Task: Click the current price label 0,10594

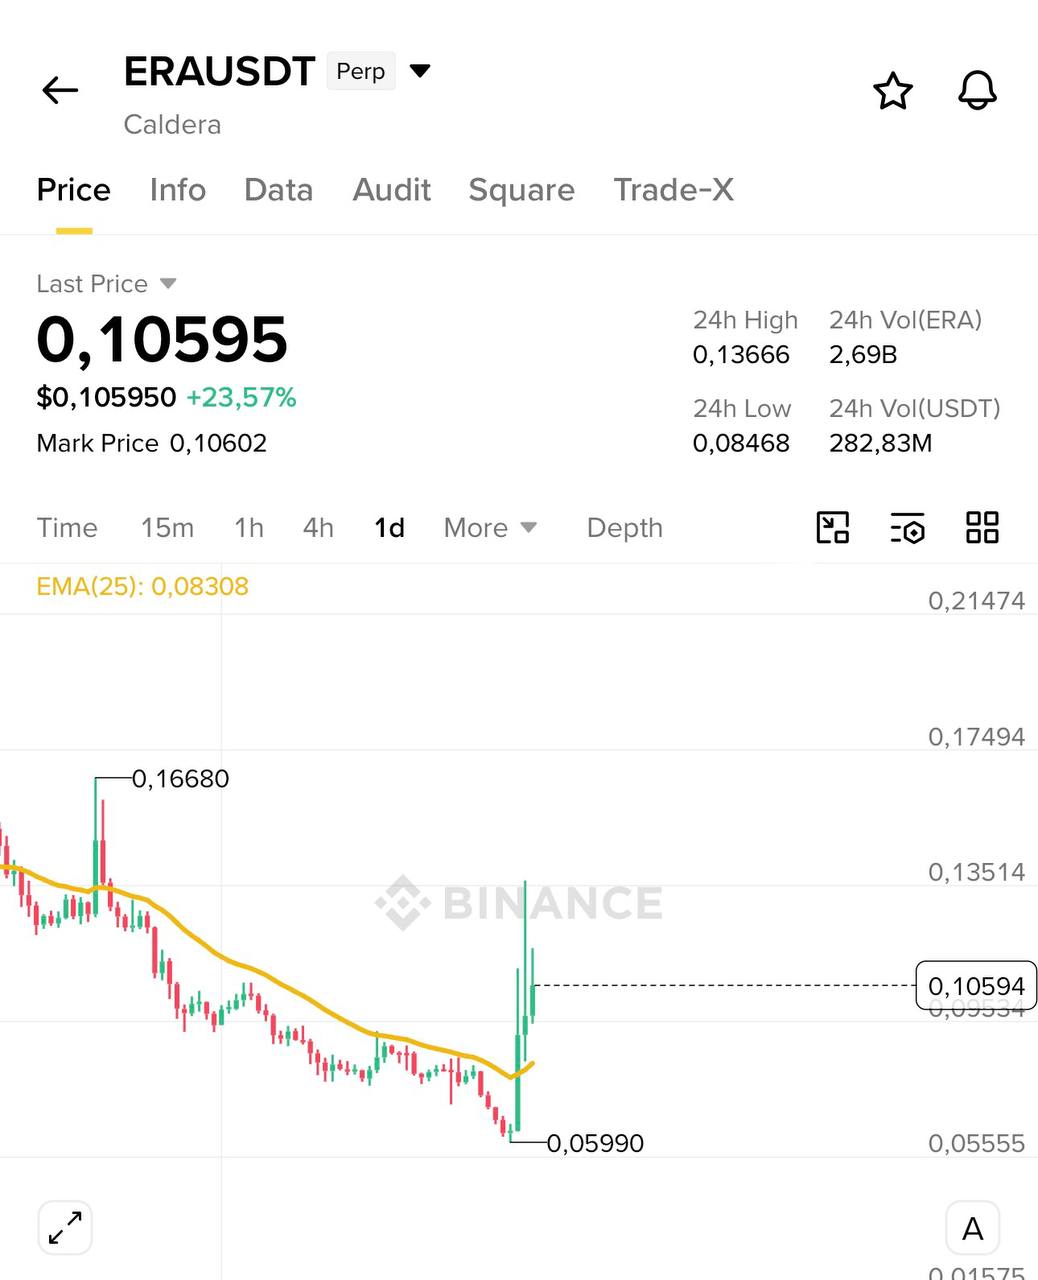Action: tap(976, 986)
